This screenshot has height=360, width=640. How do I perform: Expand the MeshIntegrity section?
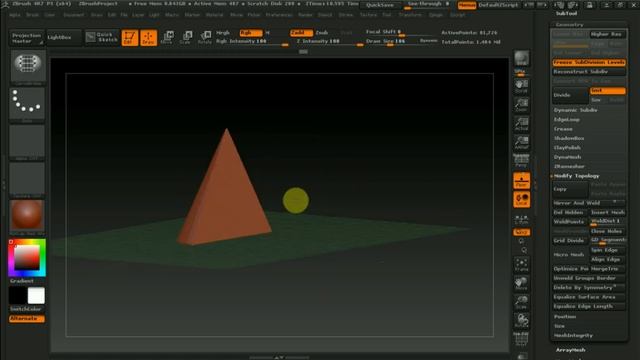[x=573, y=336]
